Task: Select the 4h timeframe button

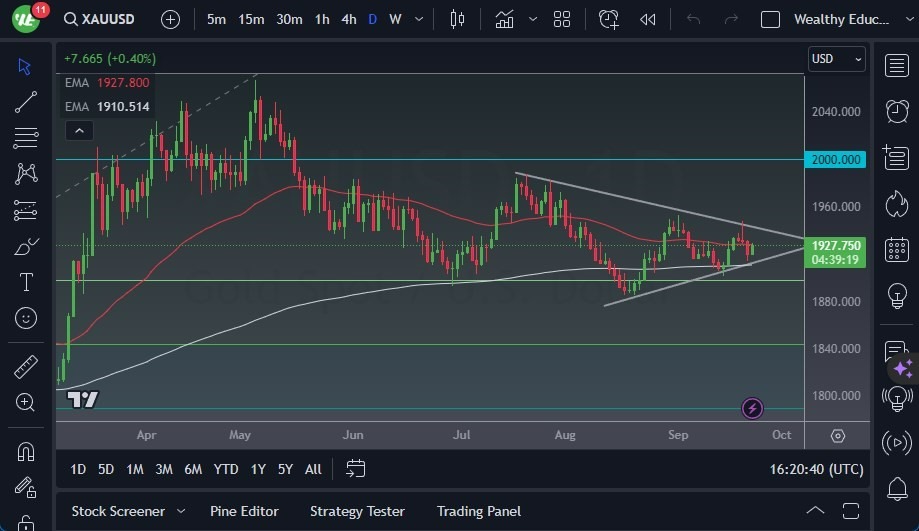Action: (x=348, y=19)
